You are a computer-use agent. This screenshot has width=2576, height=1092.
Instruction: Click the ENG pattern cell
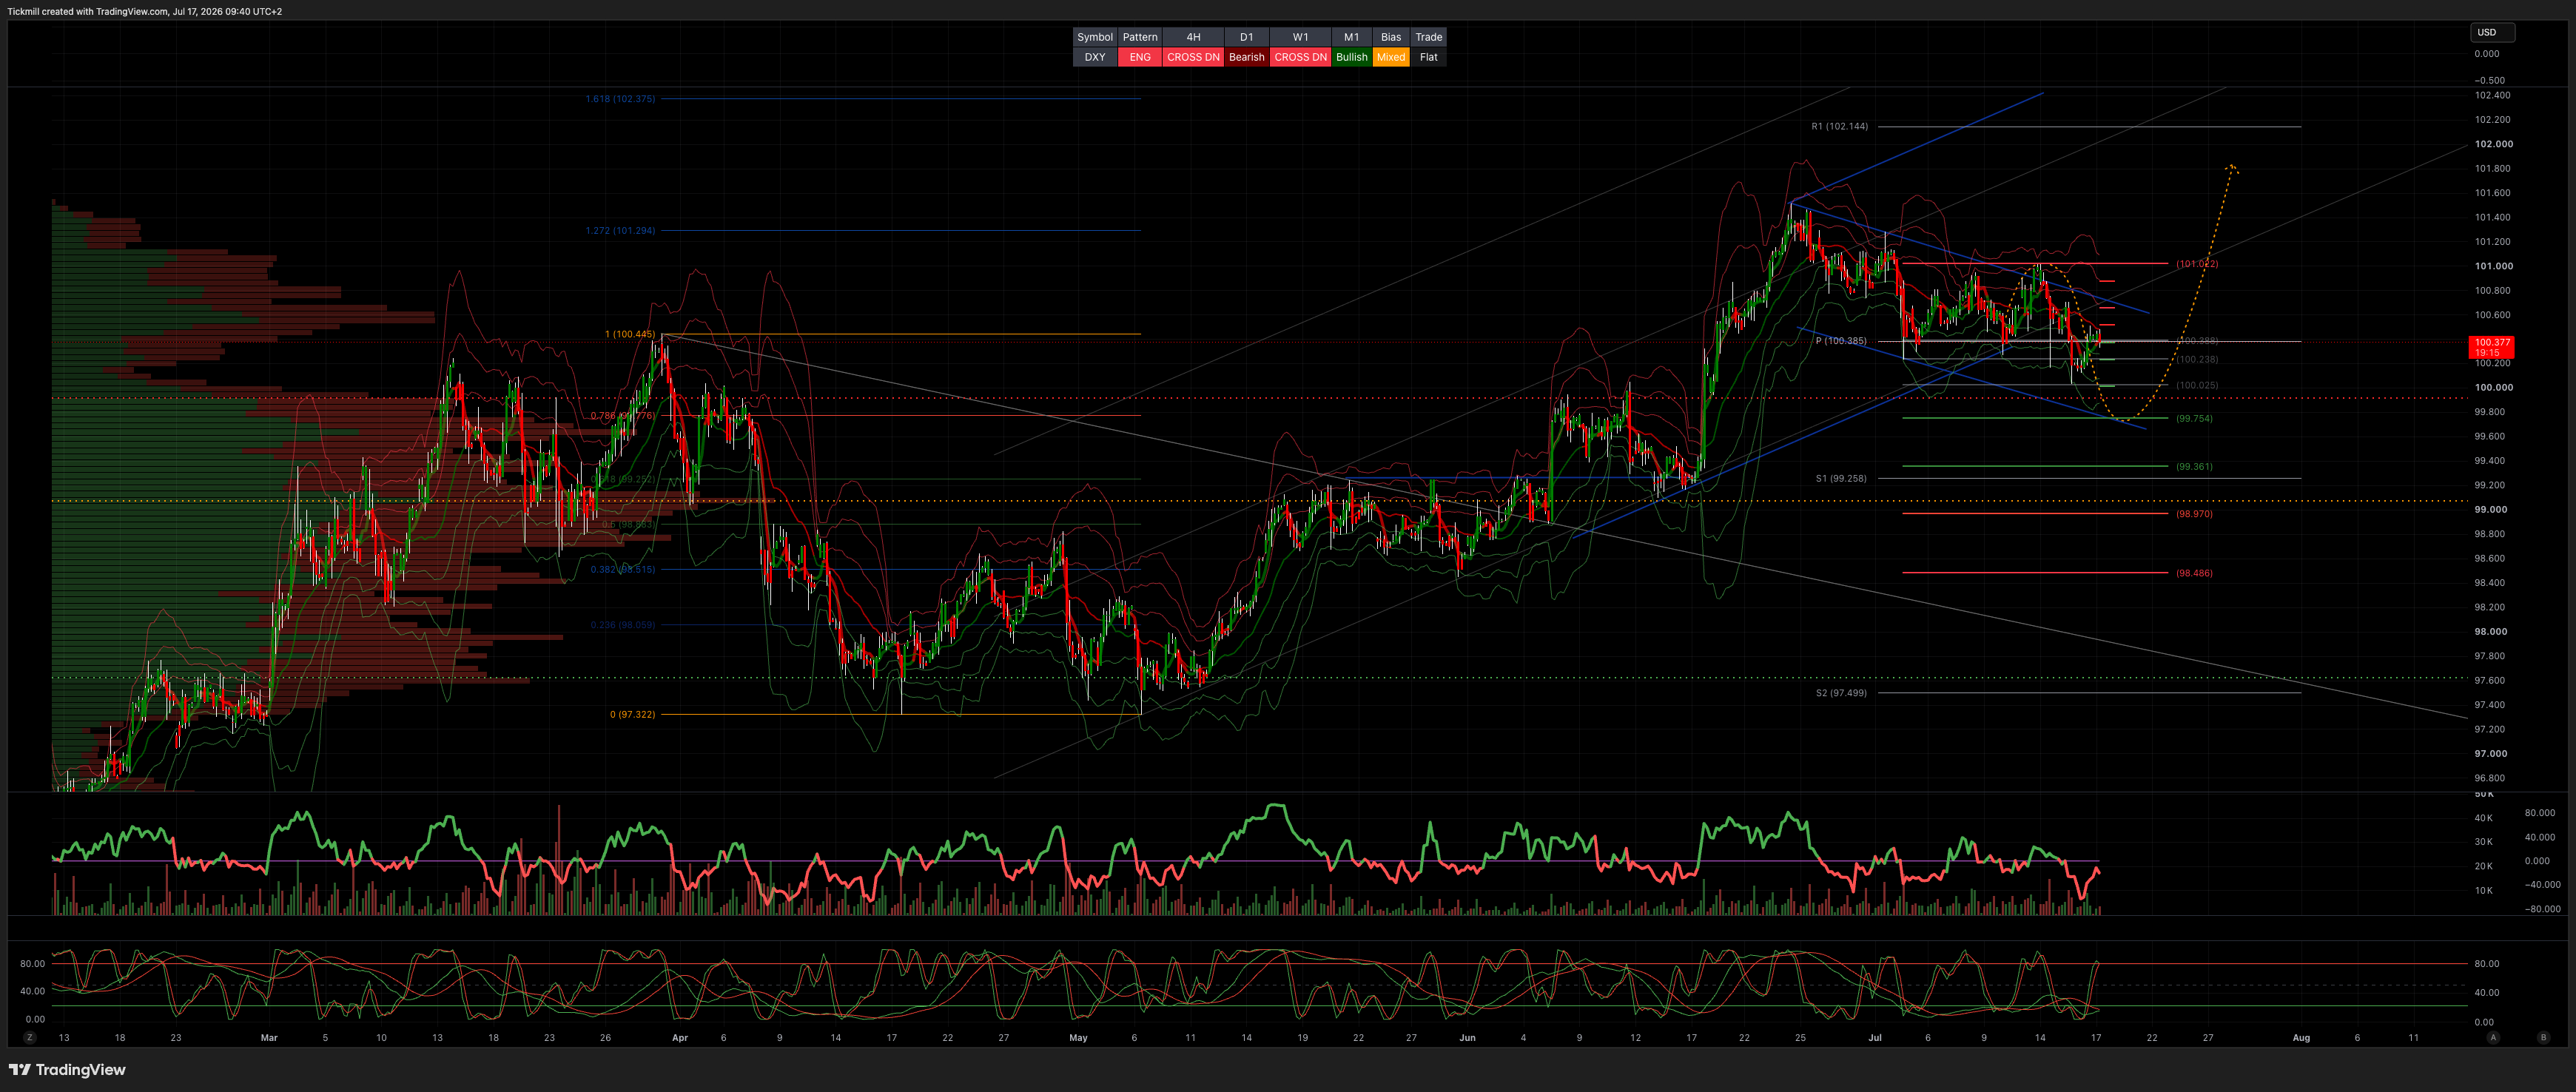tap(1140, 57)
